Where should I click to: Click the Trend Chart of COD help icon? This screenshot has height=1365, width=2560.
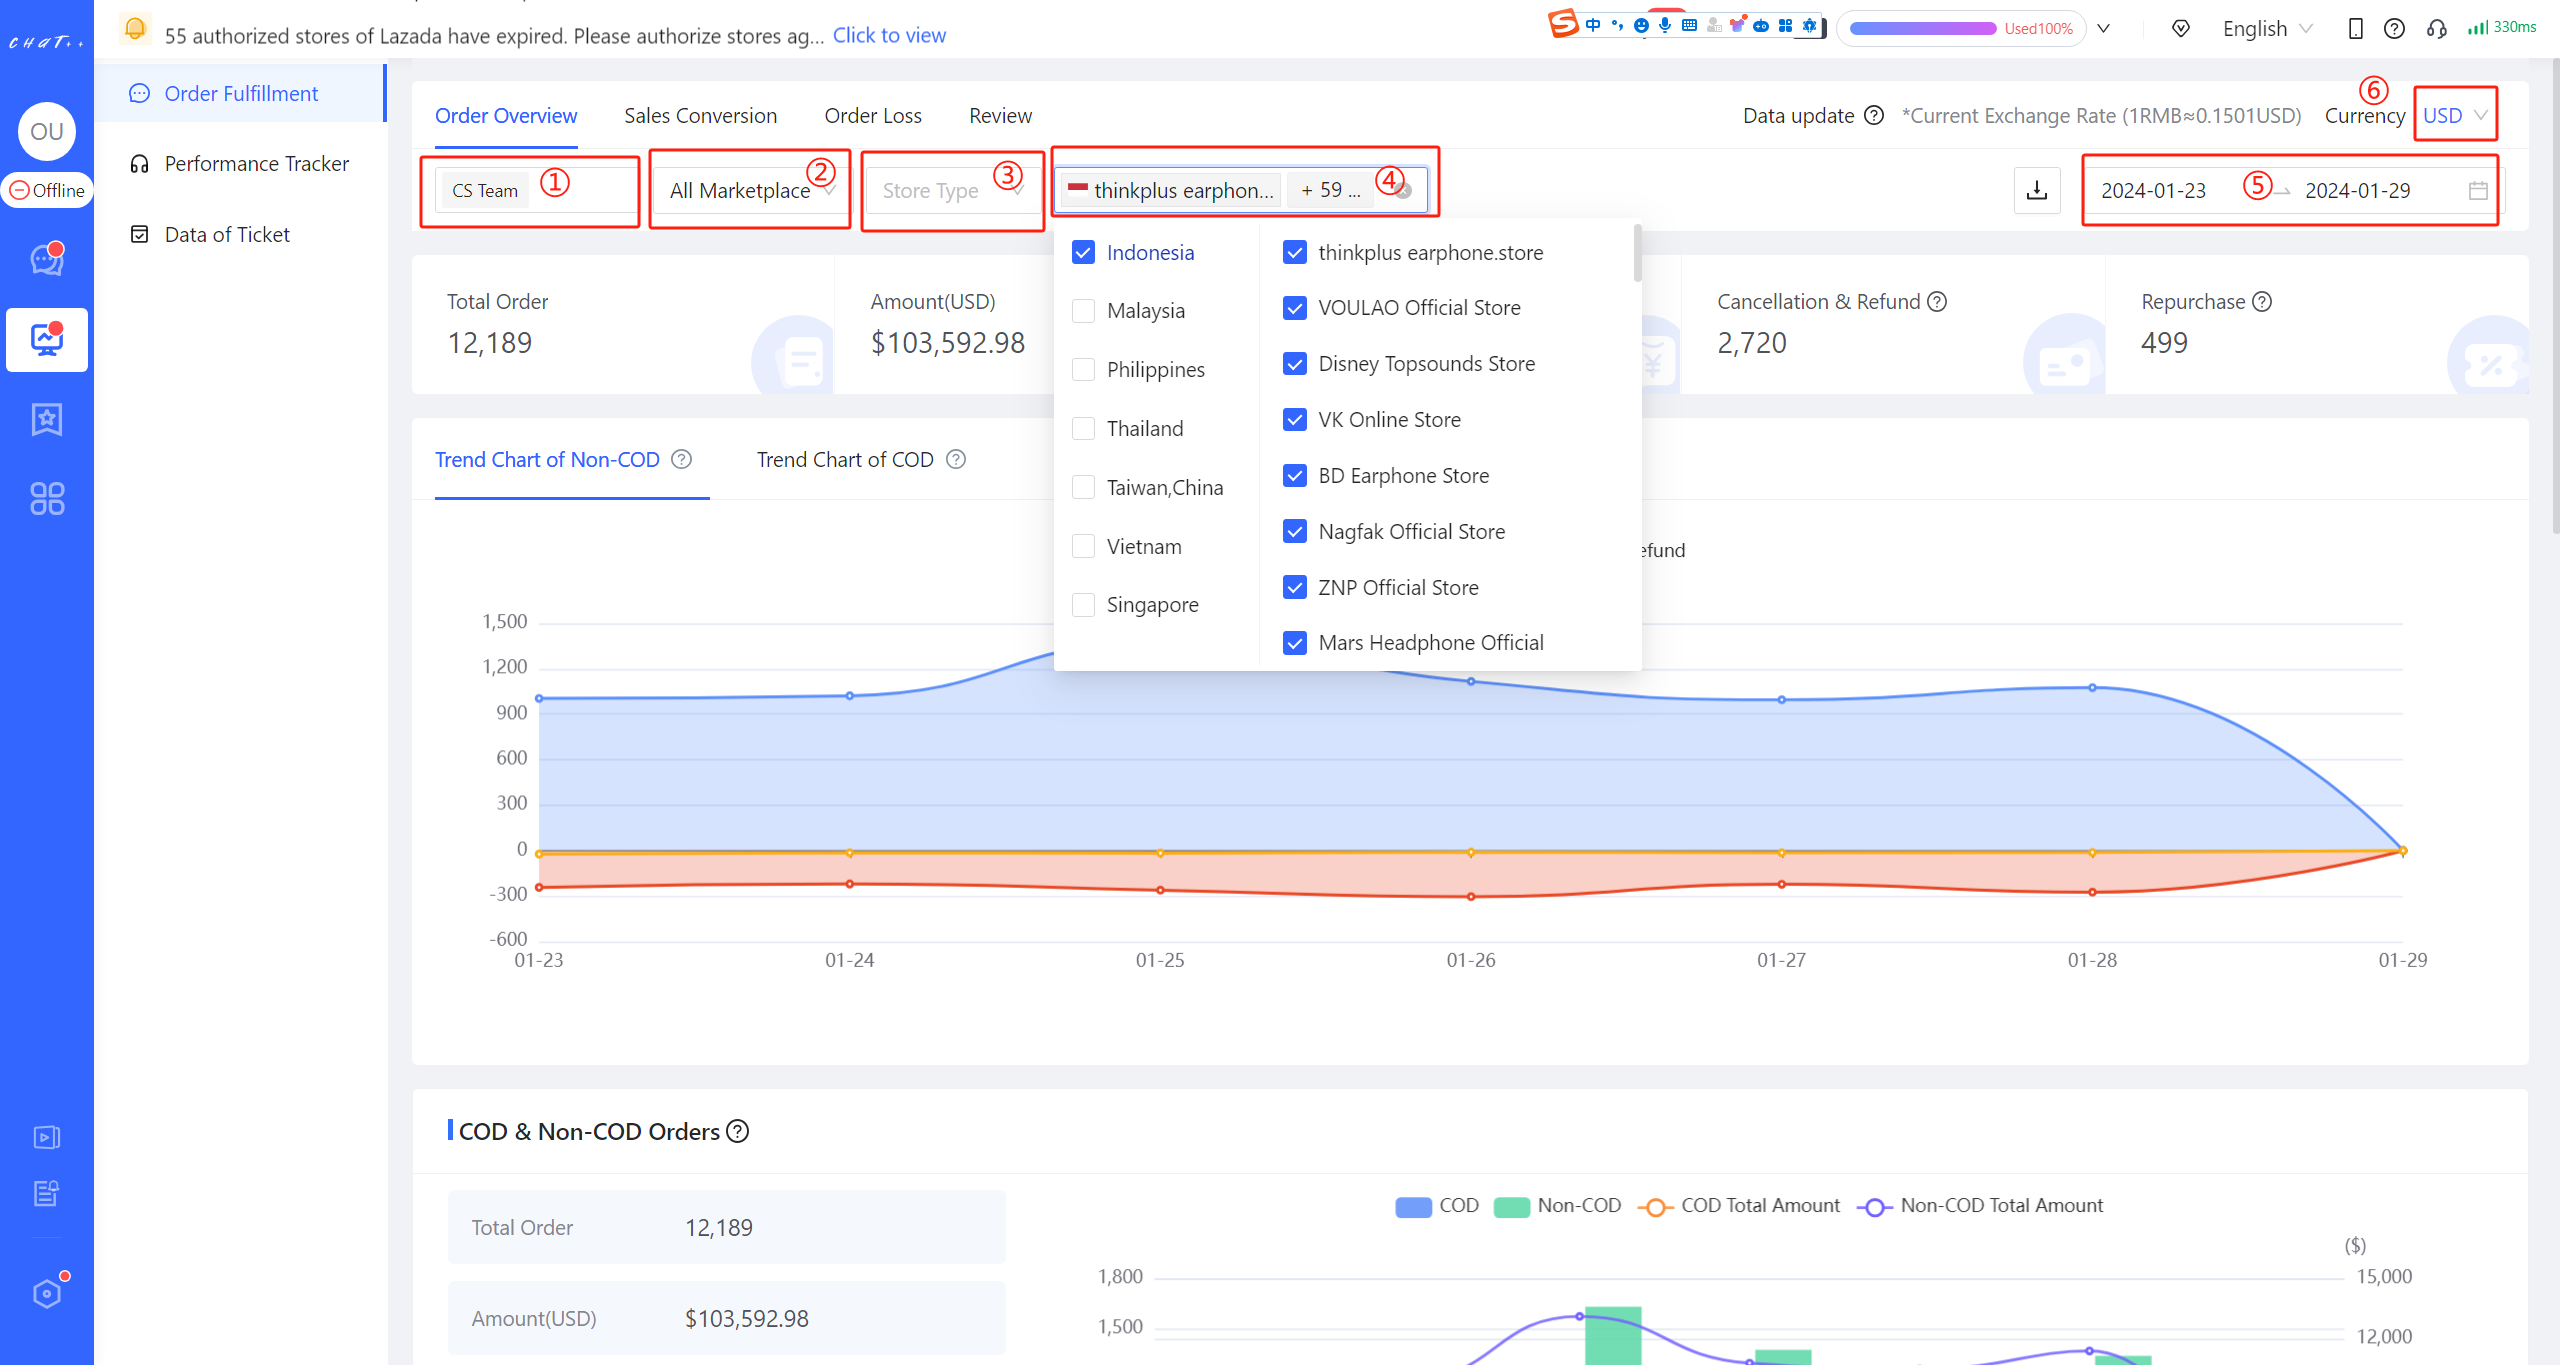tap(956, 459)
